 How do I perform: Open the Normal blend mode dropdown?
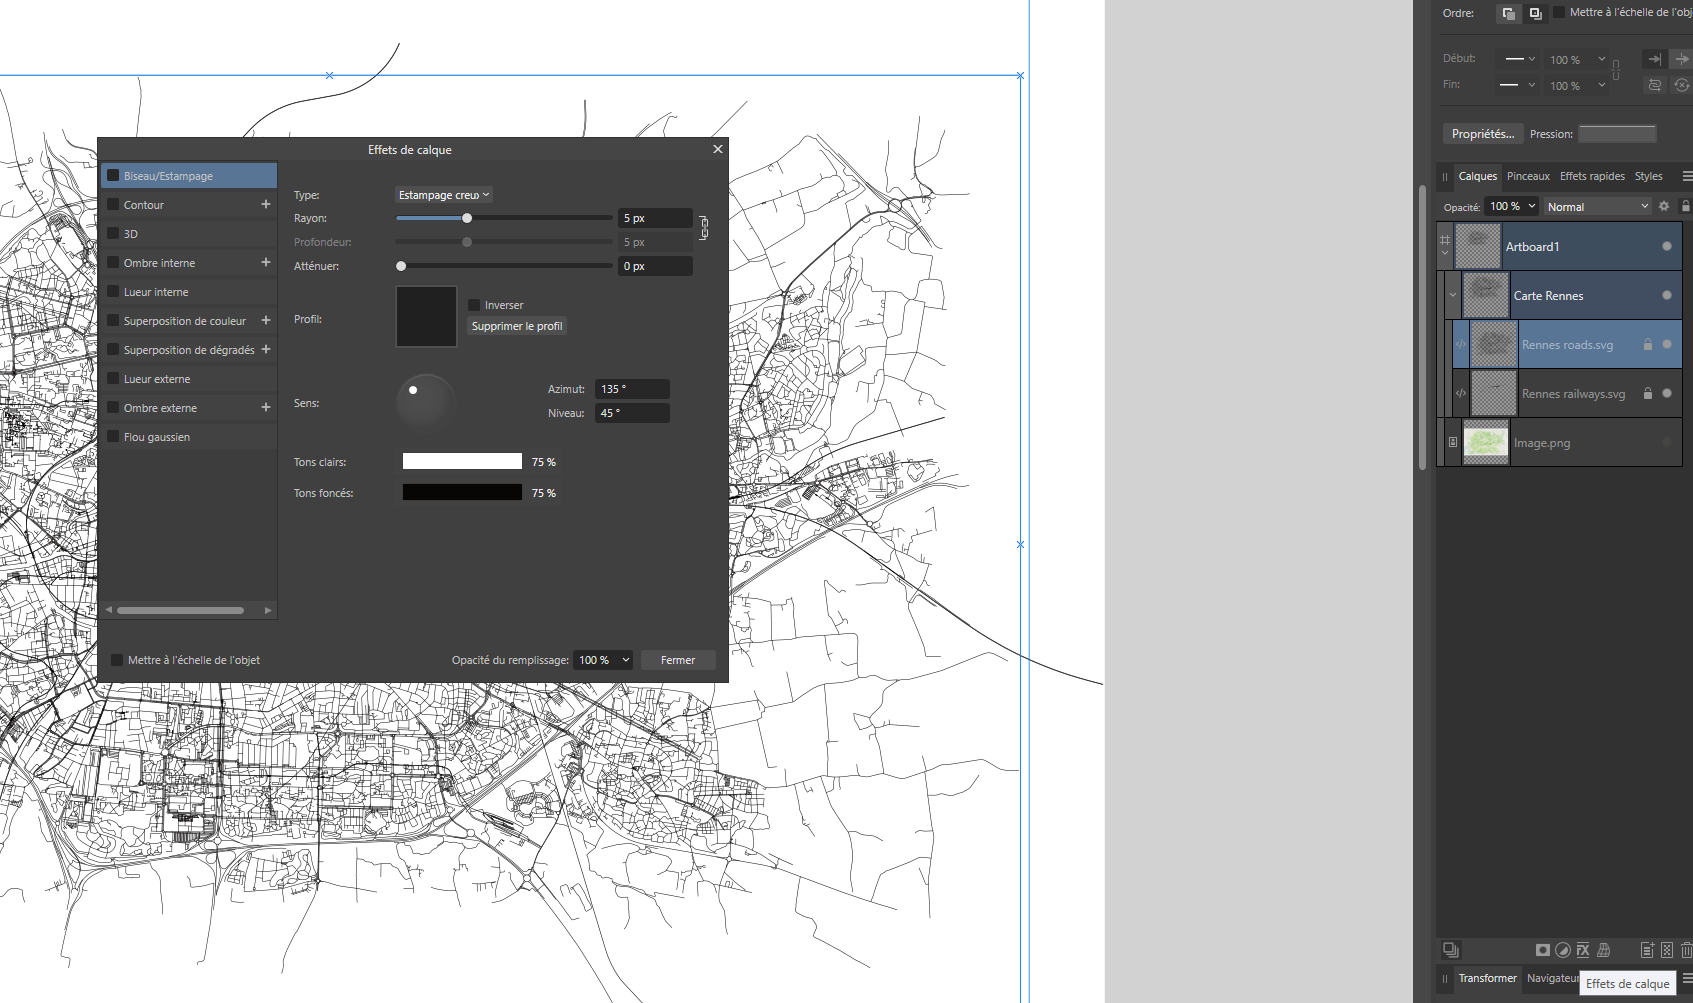click(1597, 207)
